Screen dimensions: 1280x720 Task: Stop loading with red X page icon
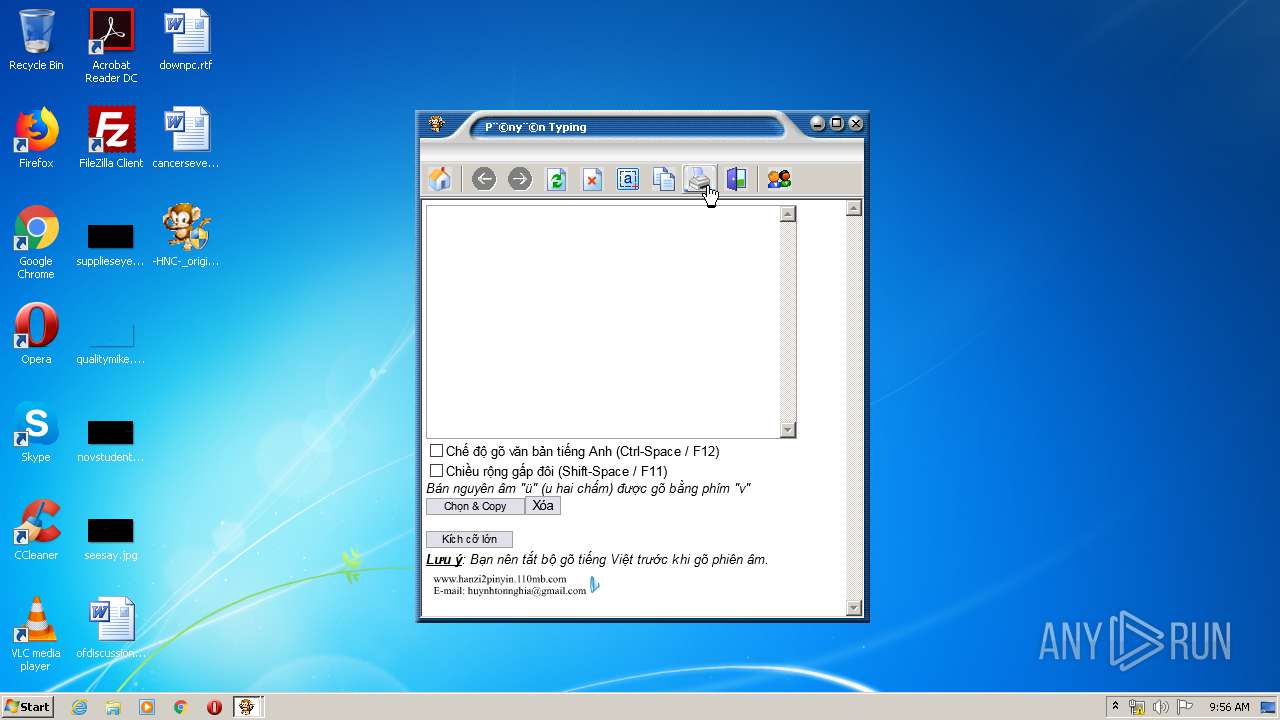click(x=593, y=179)
